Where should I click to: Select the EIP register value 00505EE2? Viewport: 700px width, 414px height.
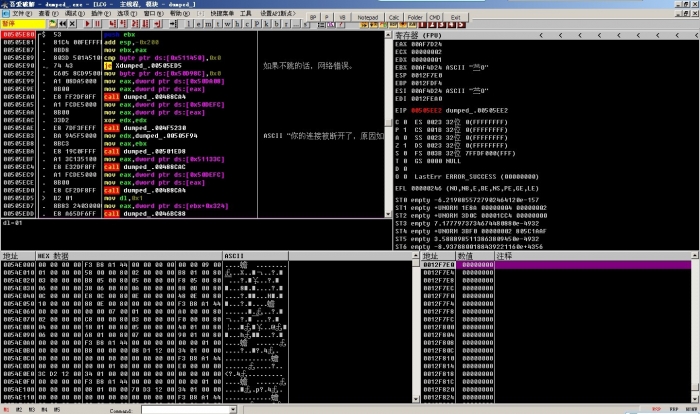click(x=426, y=110)
